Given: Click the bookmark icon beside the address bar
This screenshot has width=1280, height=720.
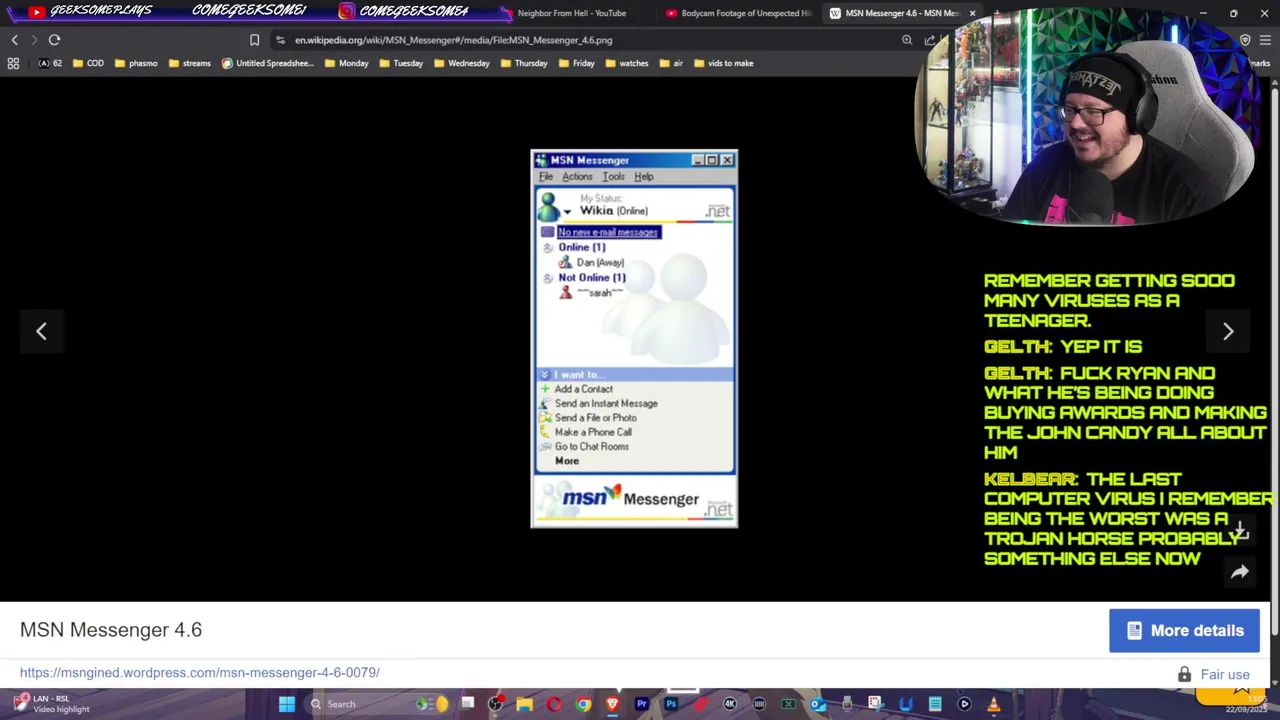Looking at the screenshot, I should tap(254, 40).
